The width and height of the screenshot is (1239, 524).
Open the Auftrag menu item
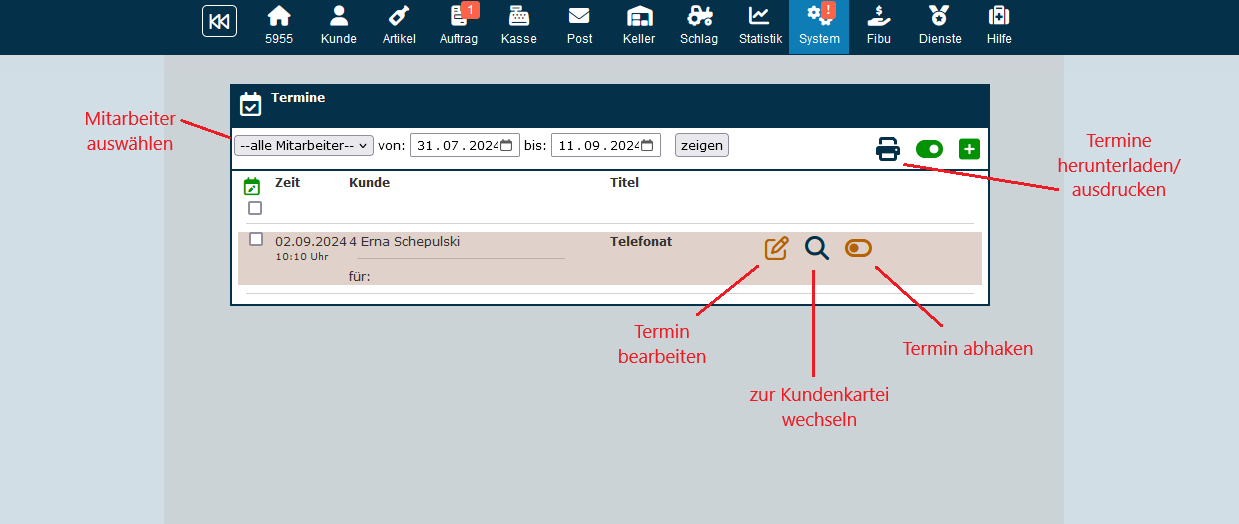(x=459, y=26)
